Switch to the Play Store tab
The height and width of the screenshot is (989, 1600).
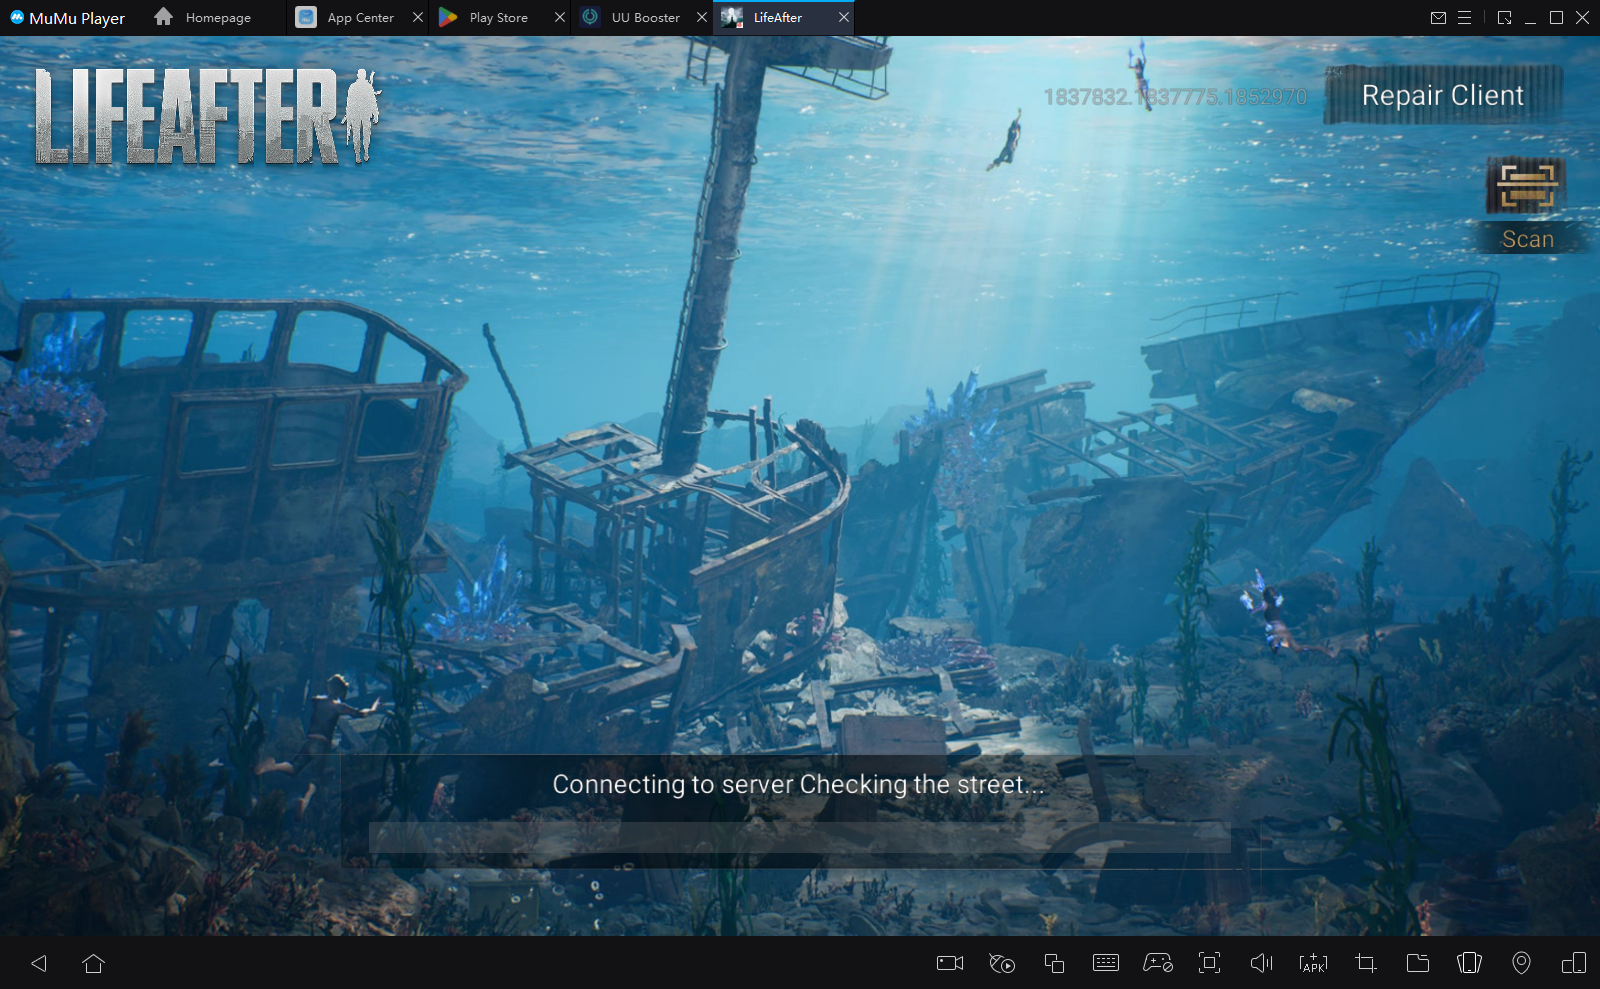[497, 18]
